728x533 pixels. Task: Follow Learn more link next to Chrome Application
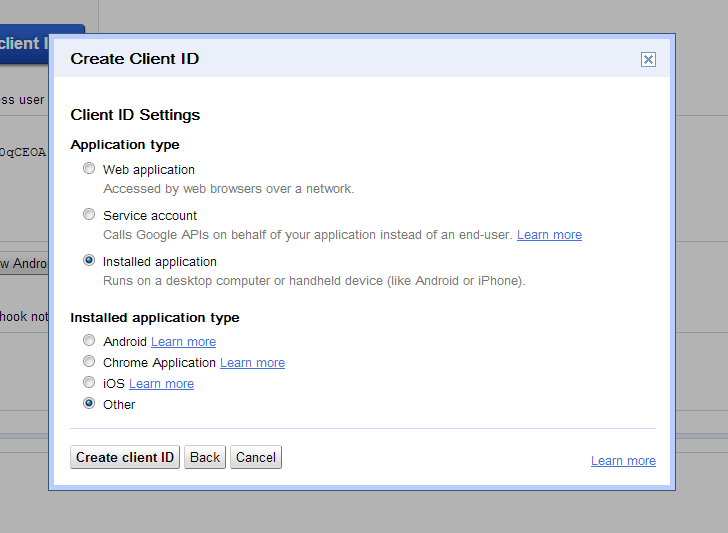(252, 363)
